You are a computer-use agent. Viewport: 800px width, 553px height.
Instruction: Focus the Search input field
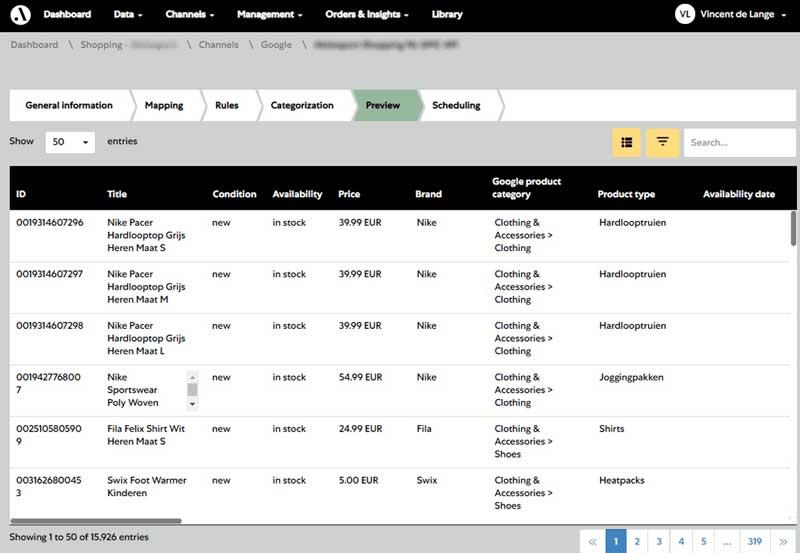click(x=739, y=142)
